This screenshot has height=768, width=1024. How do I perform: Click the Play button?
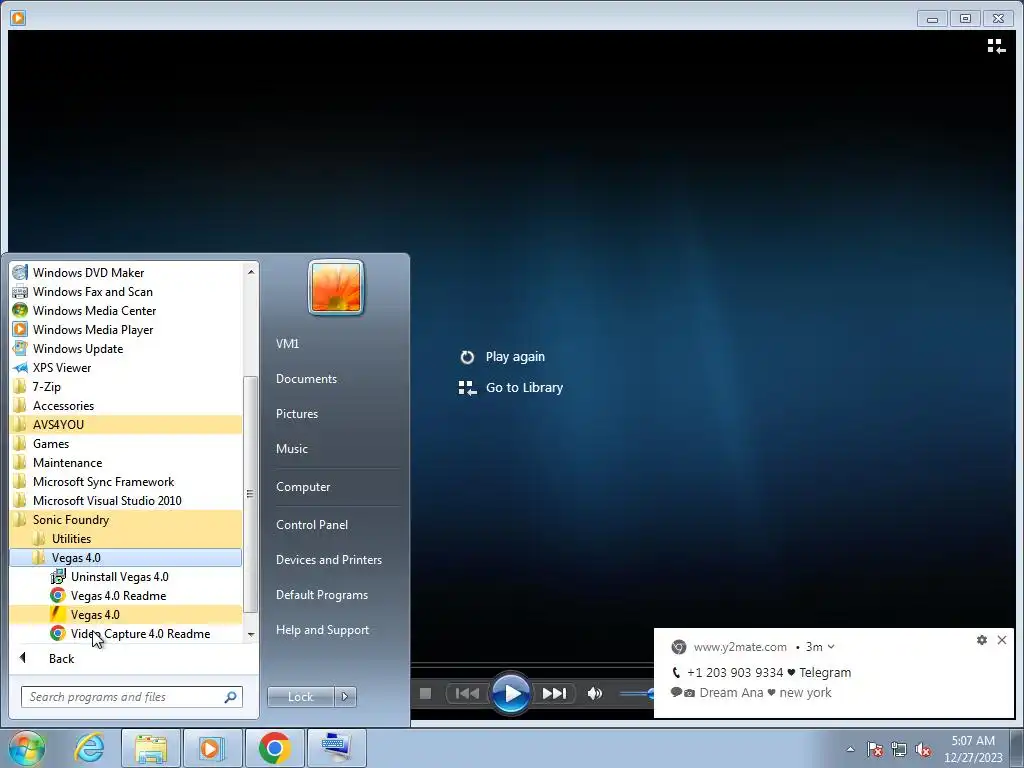[x=511, y=693]
